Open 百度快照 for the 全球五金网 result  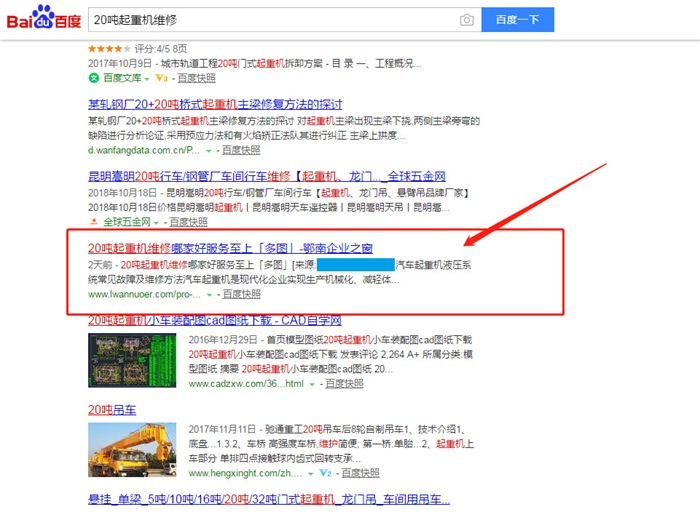click(x=188, y=222)
